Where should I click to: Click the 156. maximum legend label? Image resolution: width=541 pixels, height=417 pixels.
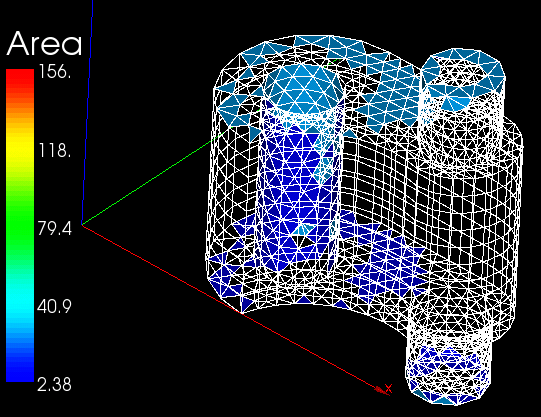tap(55, 71)
